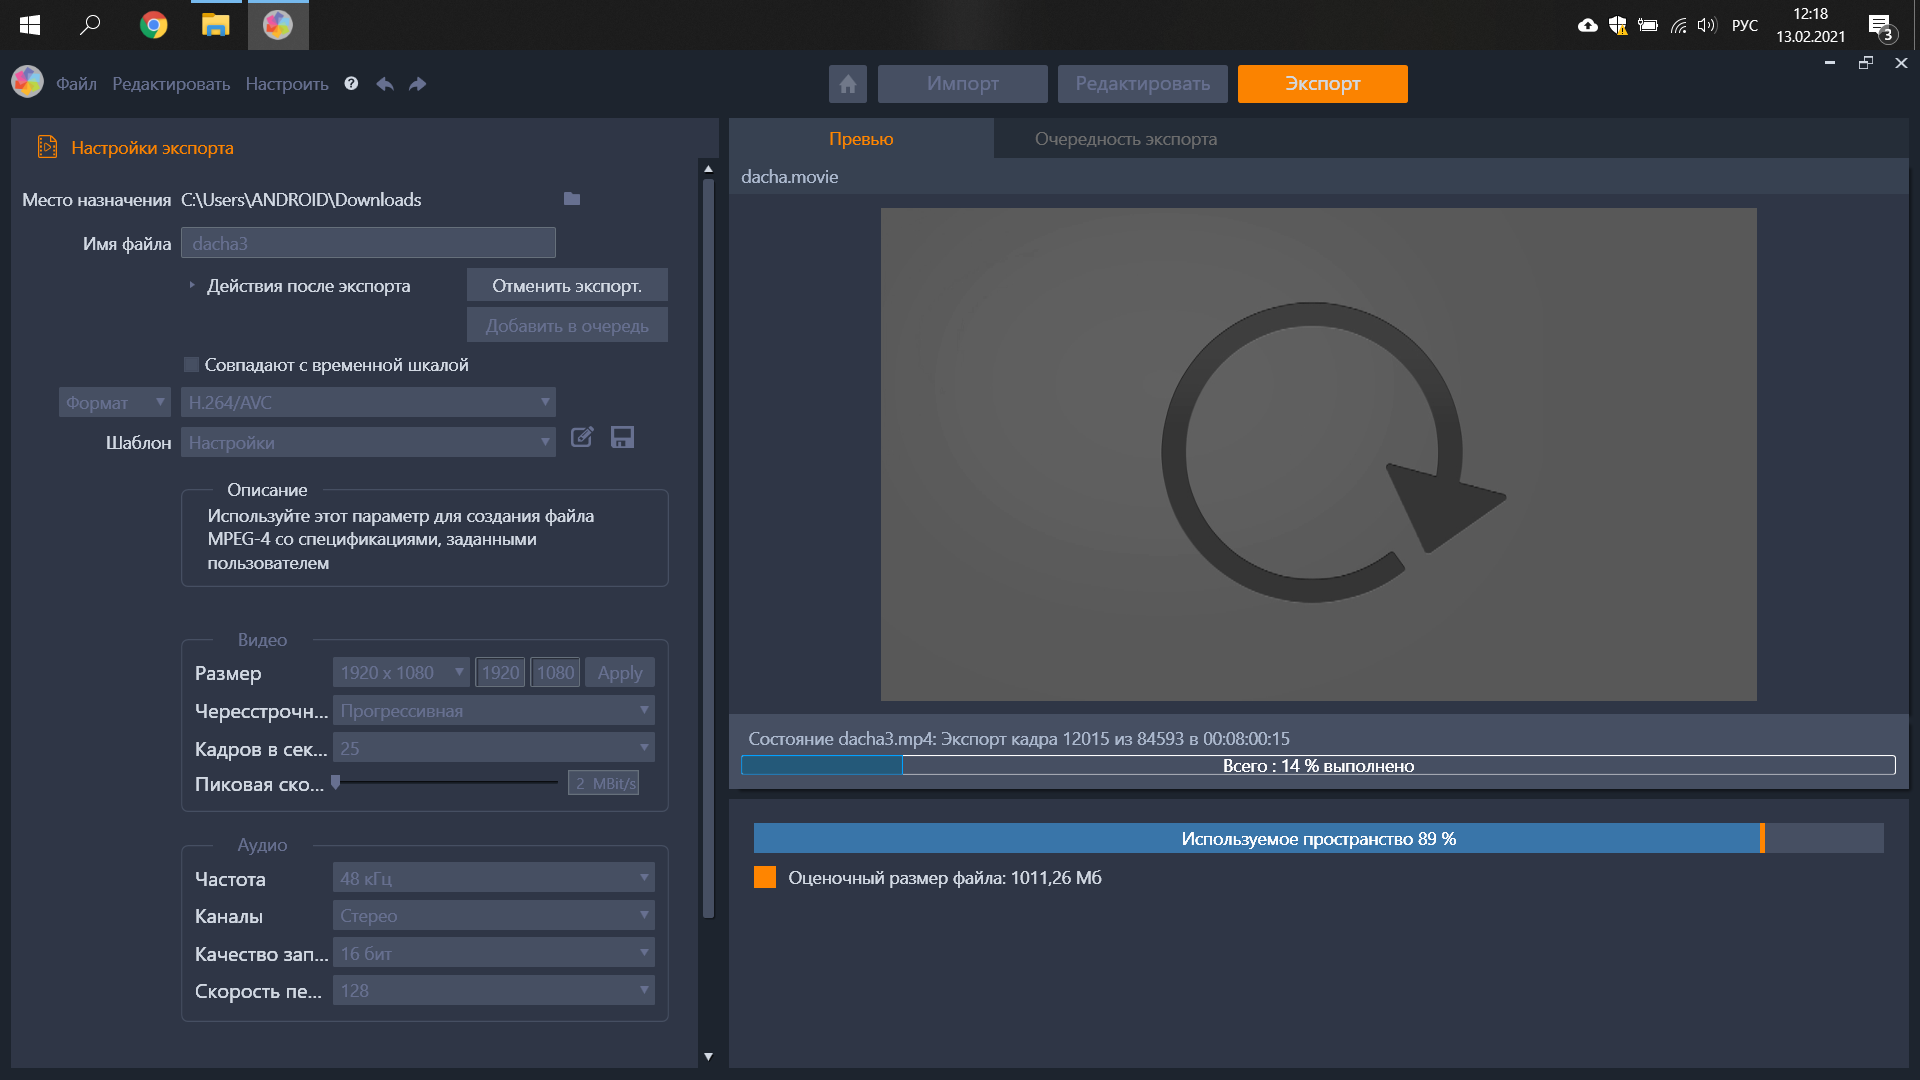Expand 'Действия после экспорта' section

[x=192, y=285]
